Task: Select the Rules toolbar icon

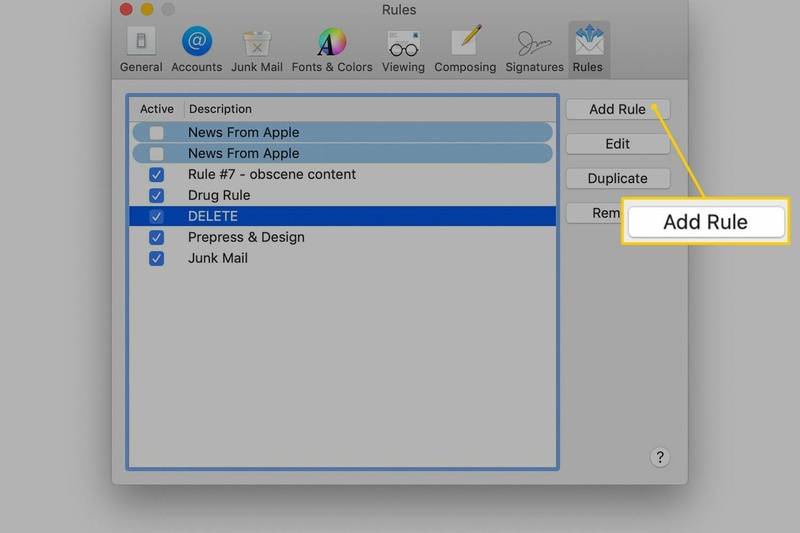Action: [x=588, y=49]
